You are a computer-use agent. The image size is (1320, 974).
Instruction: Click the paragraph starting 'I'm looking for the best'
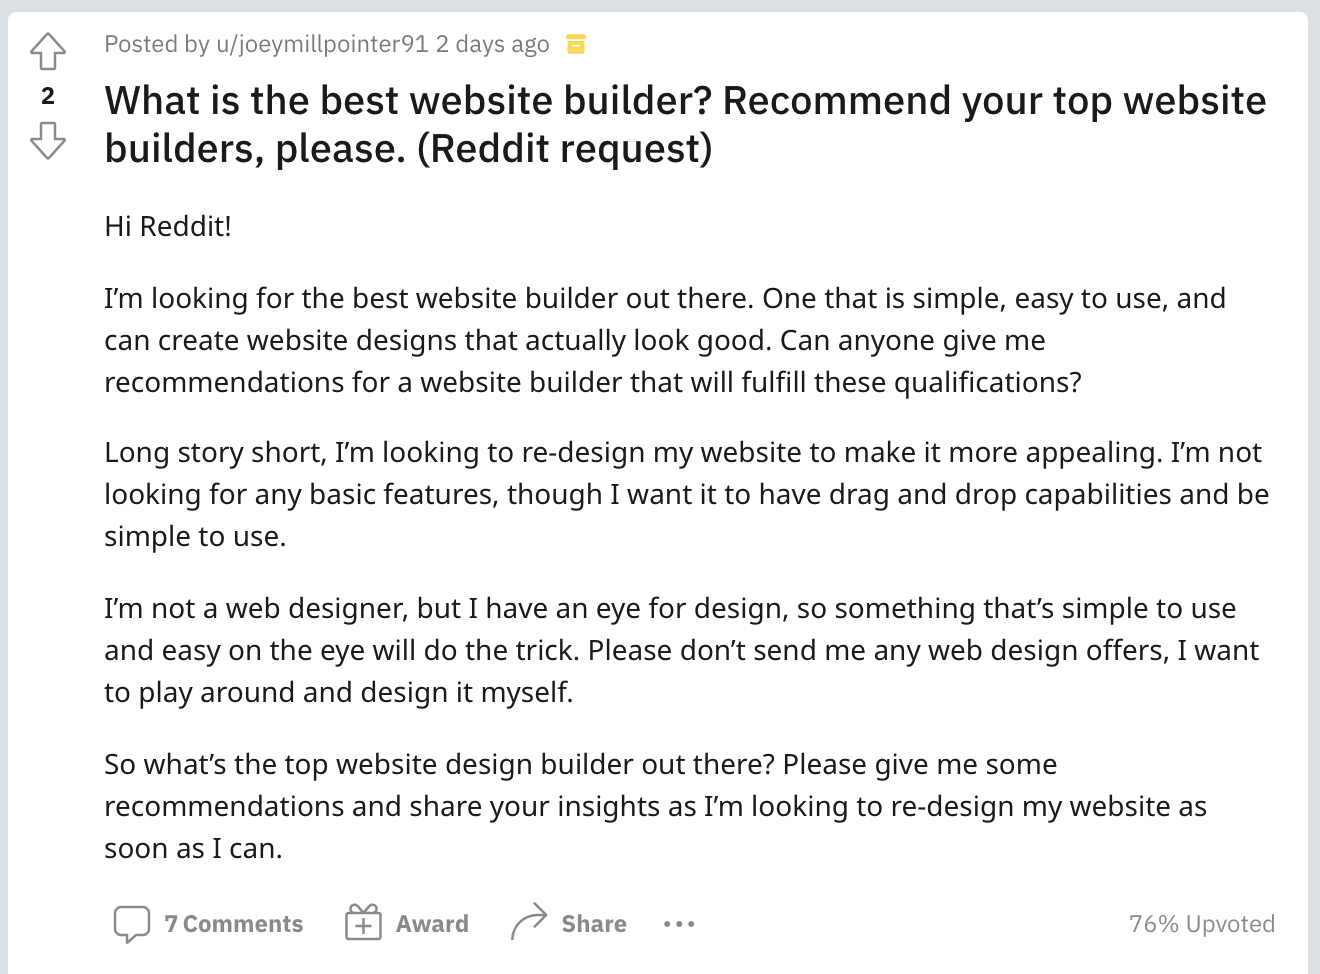pyautogui.click(x=665, y=340)
